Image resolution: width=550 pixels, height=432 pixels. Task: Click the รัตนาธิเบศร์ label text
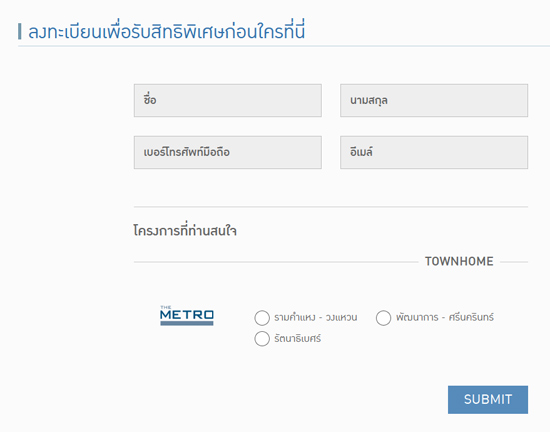pos(297,339)
